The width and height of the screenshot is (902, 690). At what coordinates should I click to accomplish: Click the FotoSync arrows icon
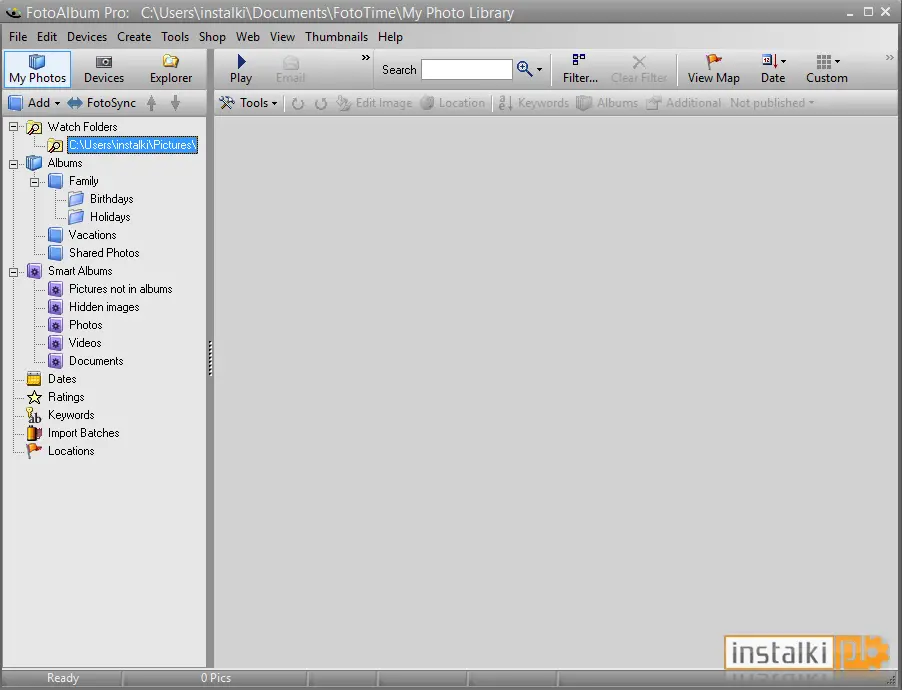[75, 103]
